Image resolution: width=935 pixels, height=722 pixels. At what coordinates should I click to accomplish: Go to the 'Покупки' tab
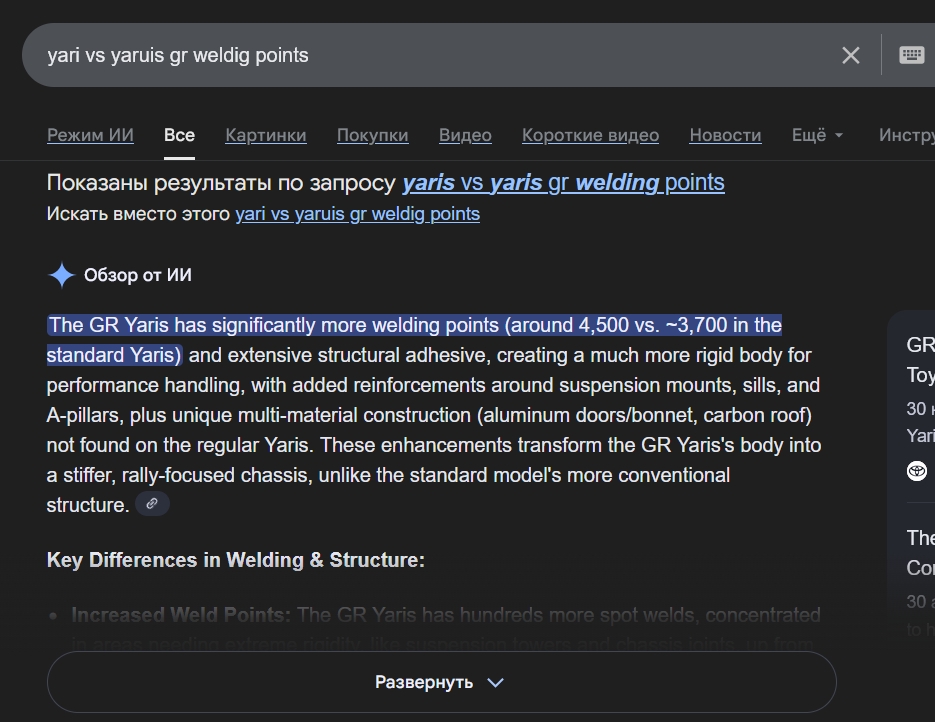[x=372, y=135]
